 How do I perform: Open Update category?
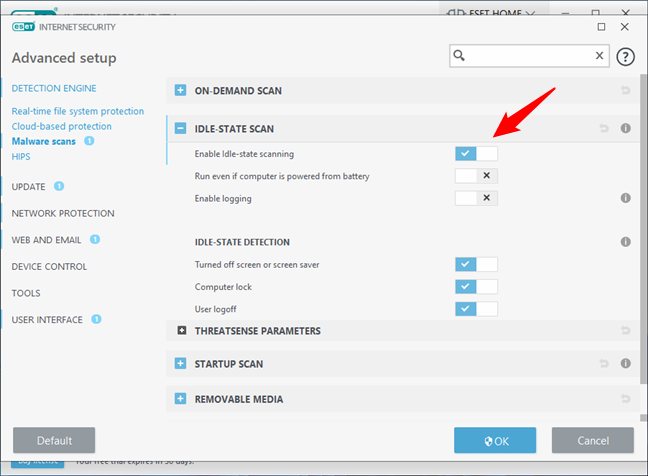tap(29, 187)
